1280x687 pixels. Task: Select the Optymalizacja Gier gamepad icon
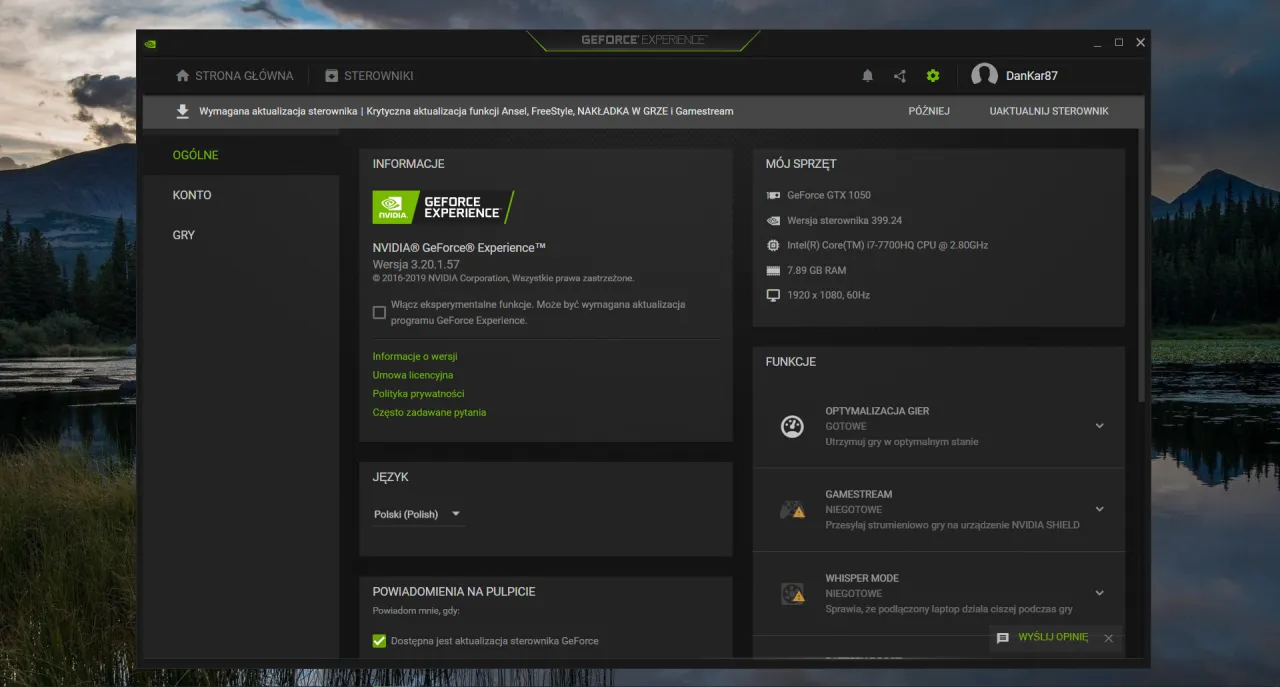[x=790, y=425]
